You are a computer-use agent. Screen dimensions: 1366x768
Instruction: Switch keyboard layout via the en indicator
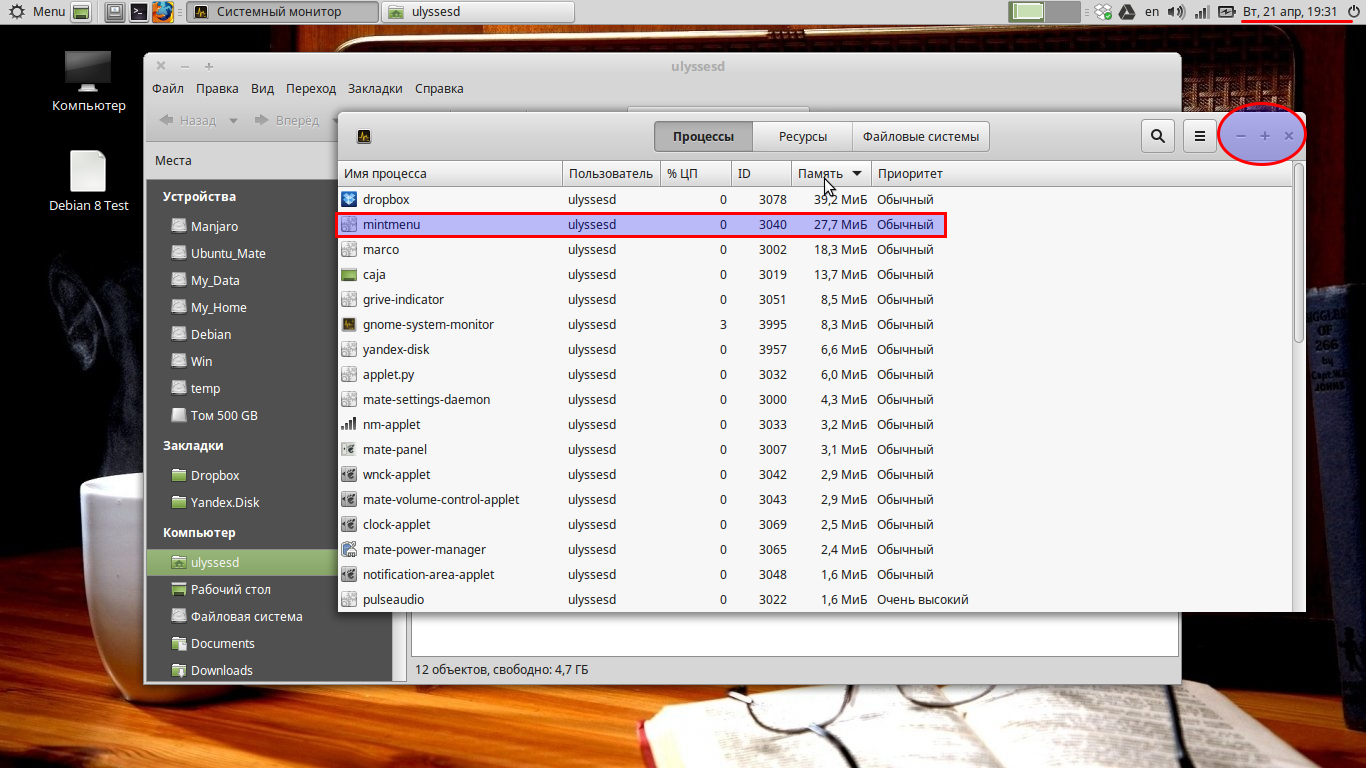[x=1151, y=12]
